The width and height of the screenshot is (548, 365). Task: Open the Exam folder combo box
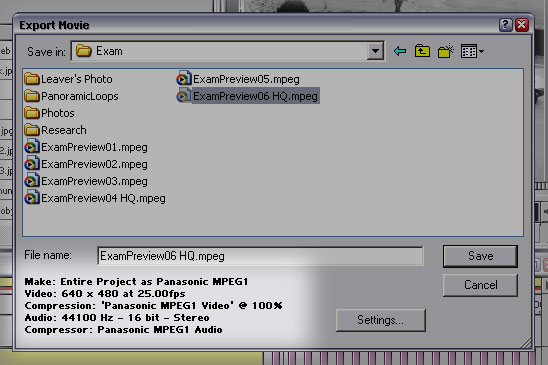[x=228, y=51]
